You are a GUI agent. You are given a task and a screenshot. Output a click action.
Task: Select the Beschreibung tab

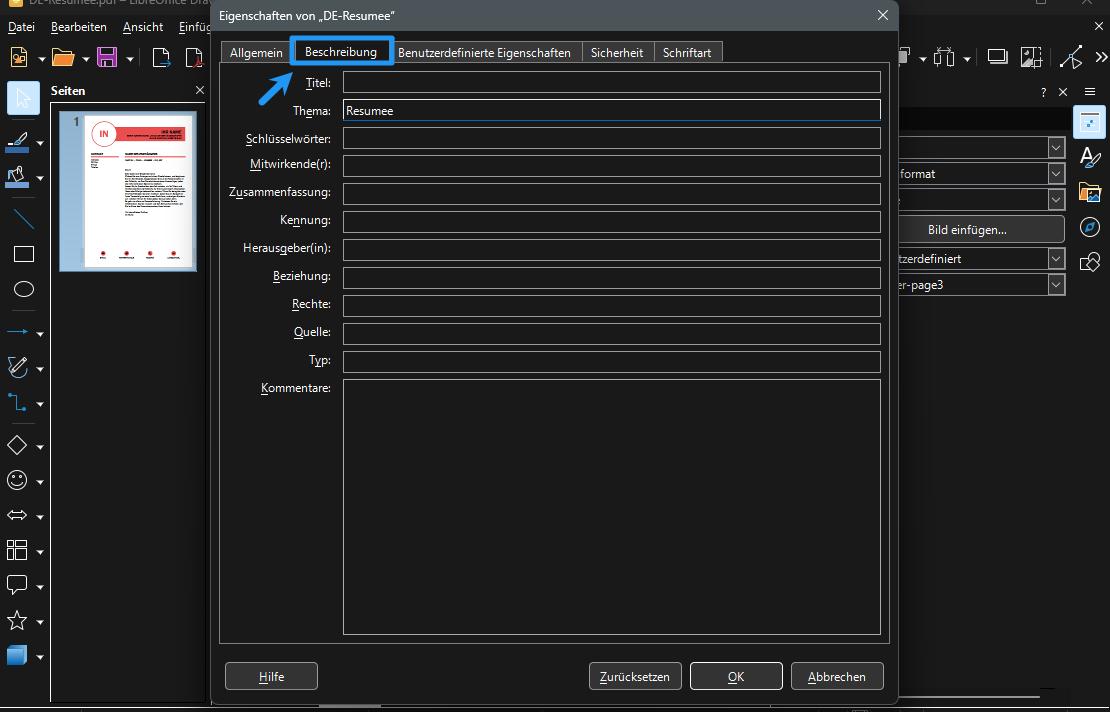[x=341, y=52]
